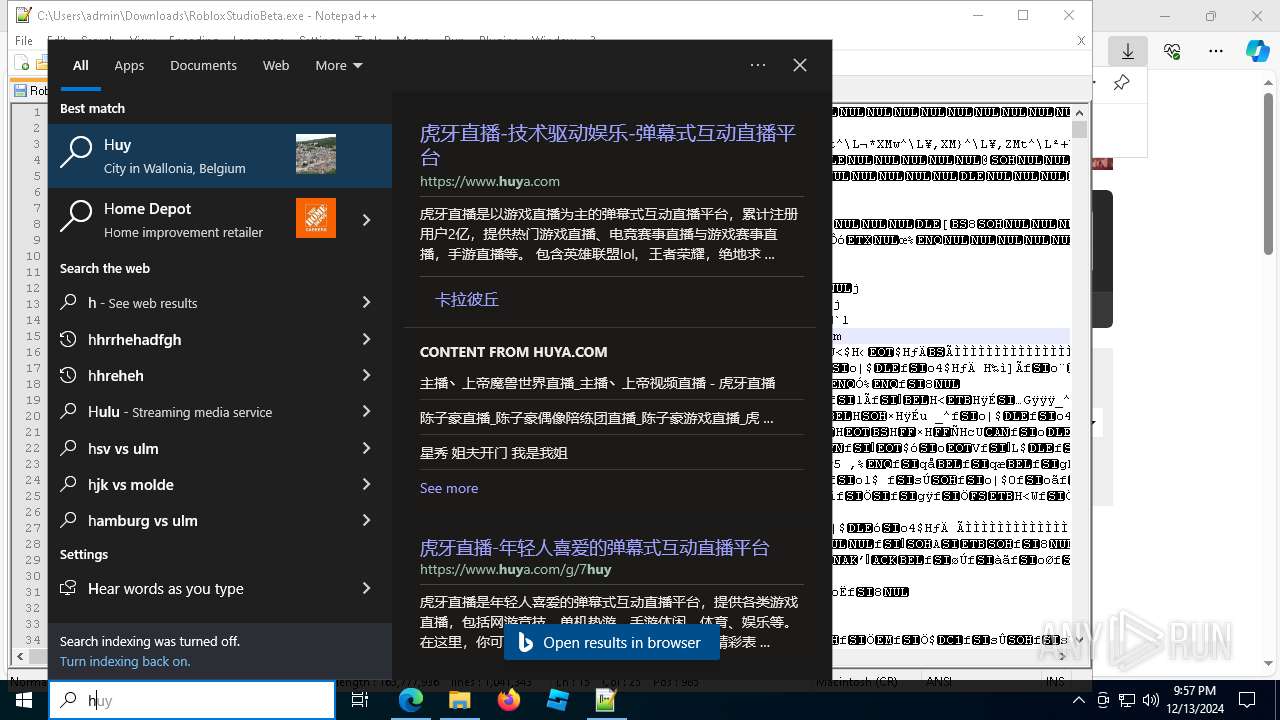Image resolution: width=1280 pixels, height=720 pixels.
Task: Open 'Hear words as you type' setting
Action: (195, 588)
